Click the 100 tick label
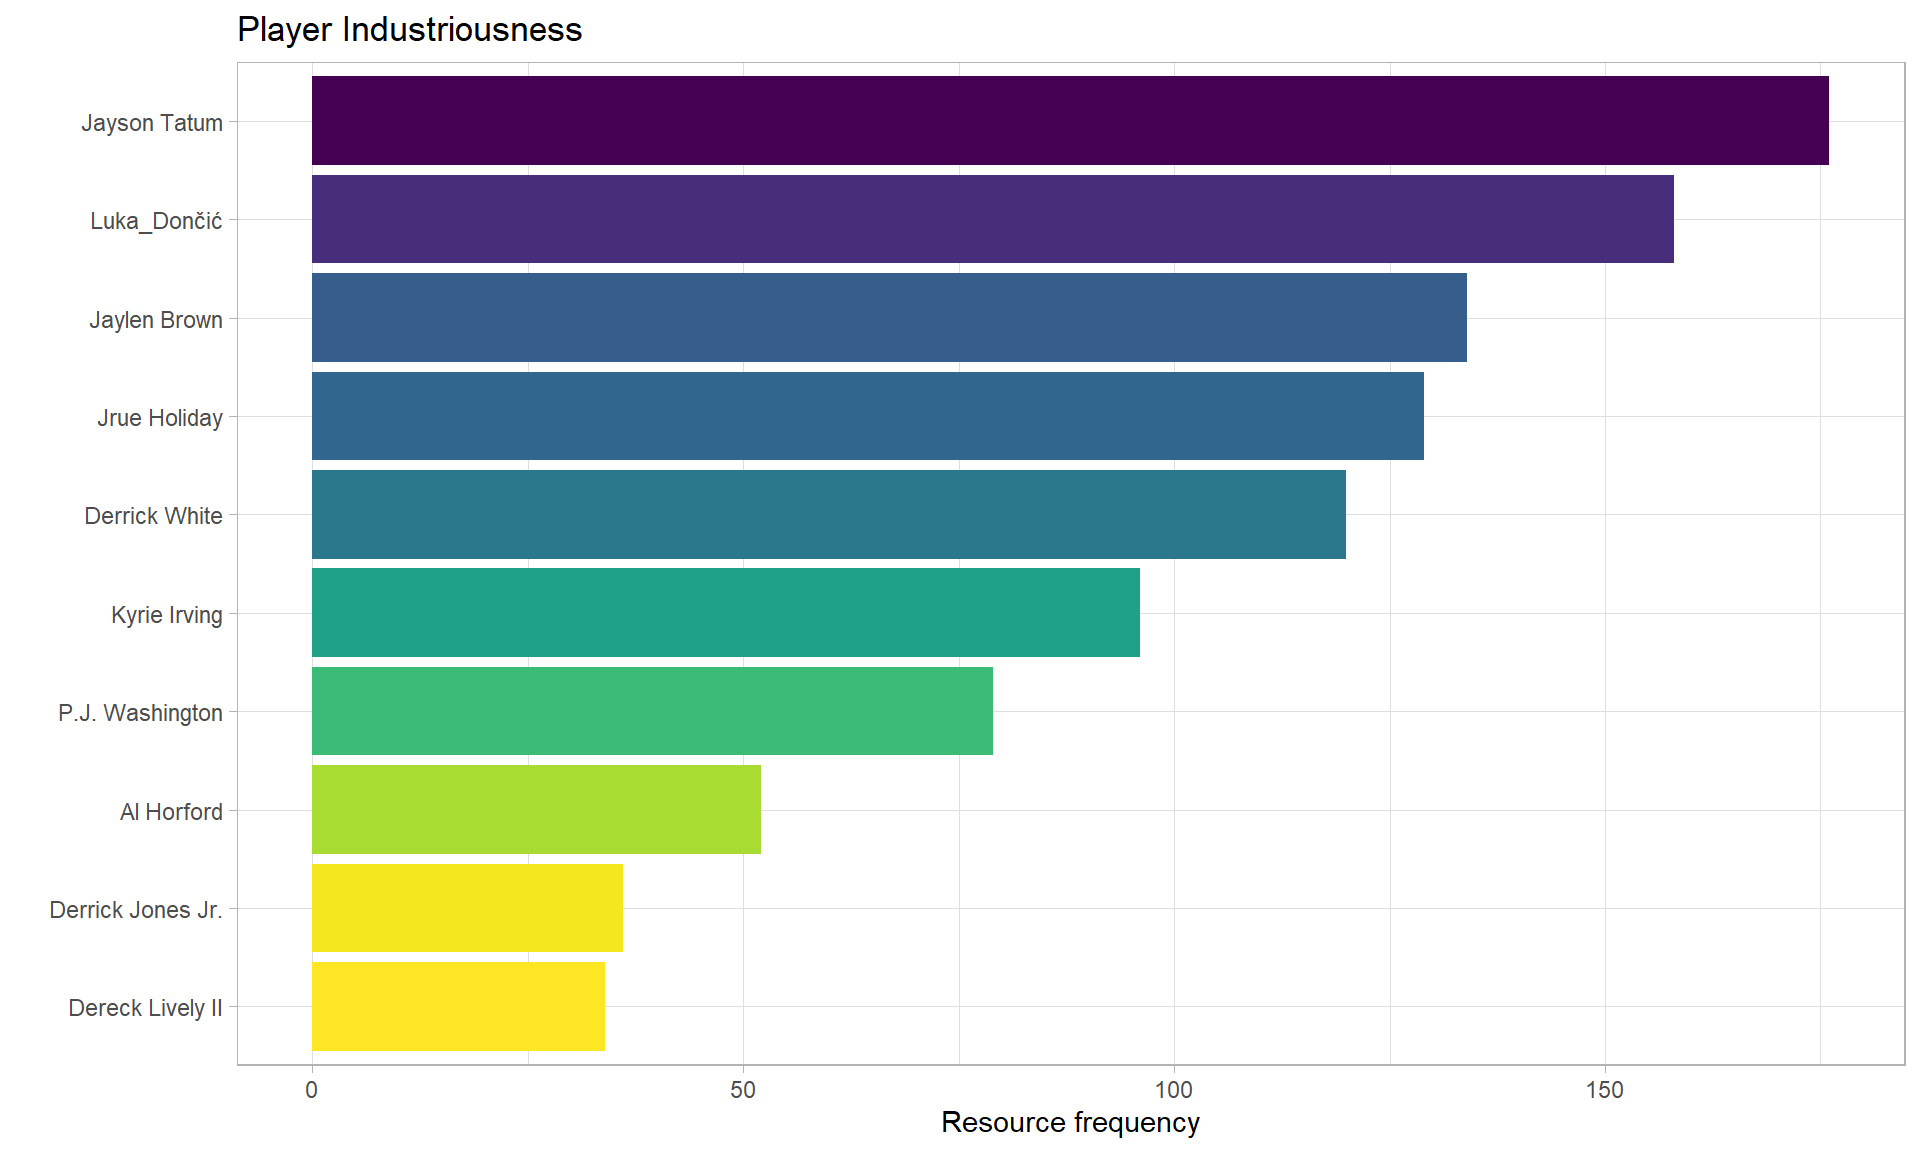Screen dimensions: 1920x1152 click(x=1174, y=1090)
